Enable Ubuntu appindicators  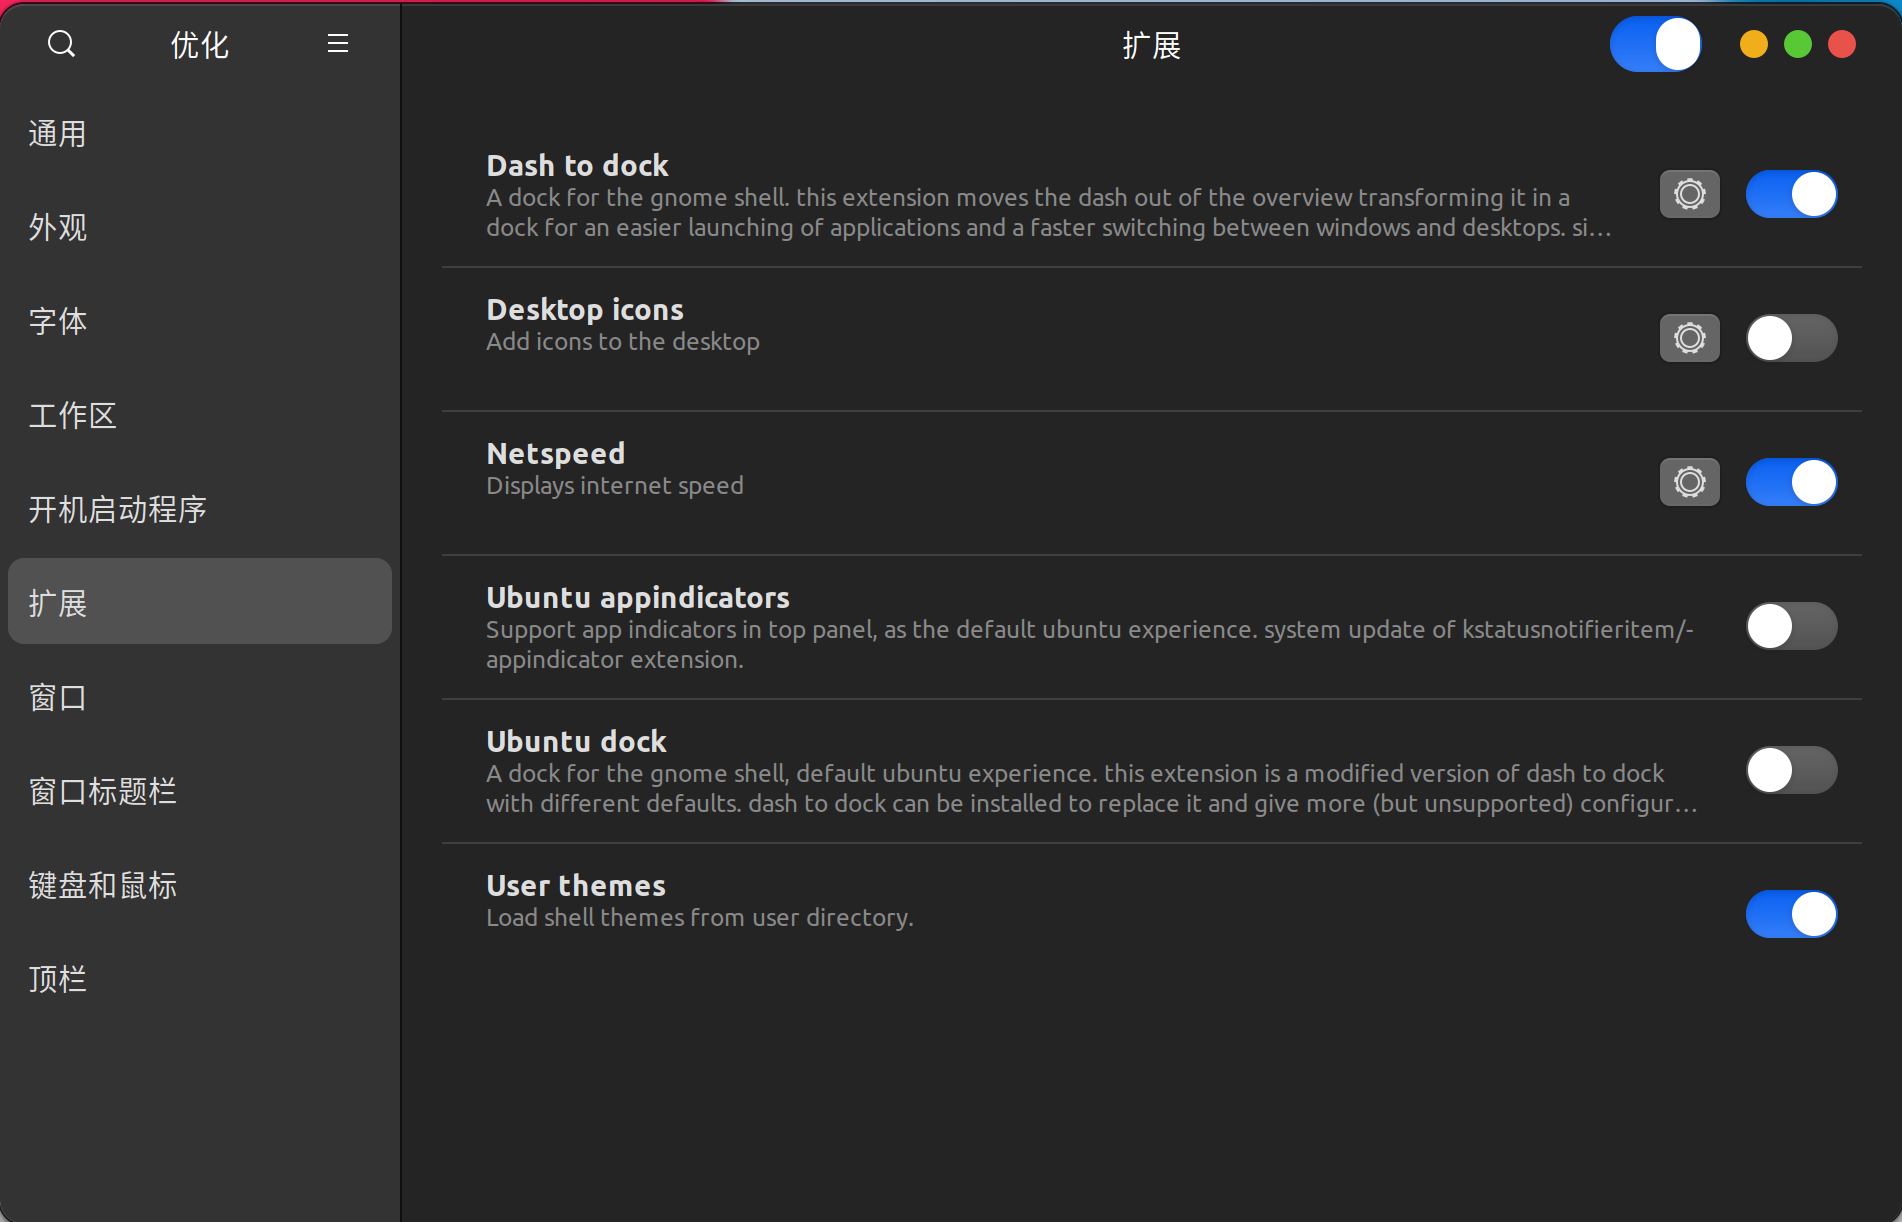pyautogui.click(x=1791, y=626)
